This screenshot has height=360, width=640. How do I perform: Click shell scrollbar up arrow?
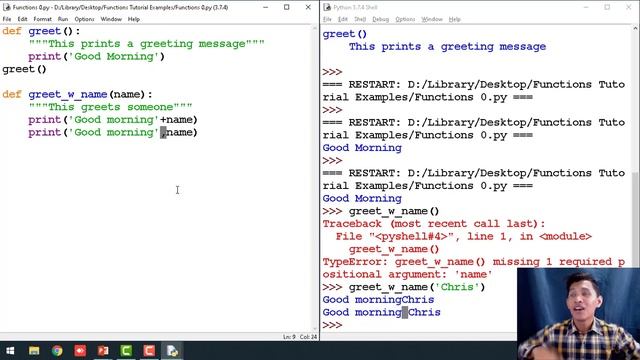[x=636, y=29]
